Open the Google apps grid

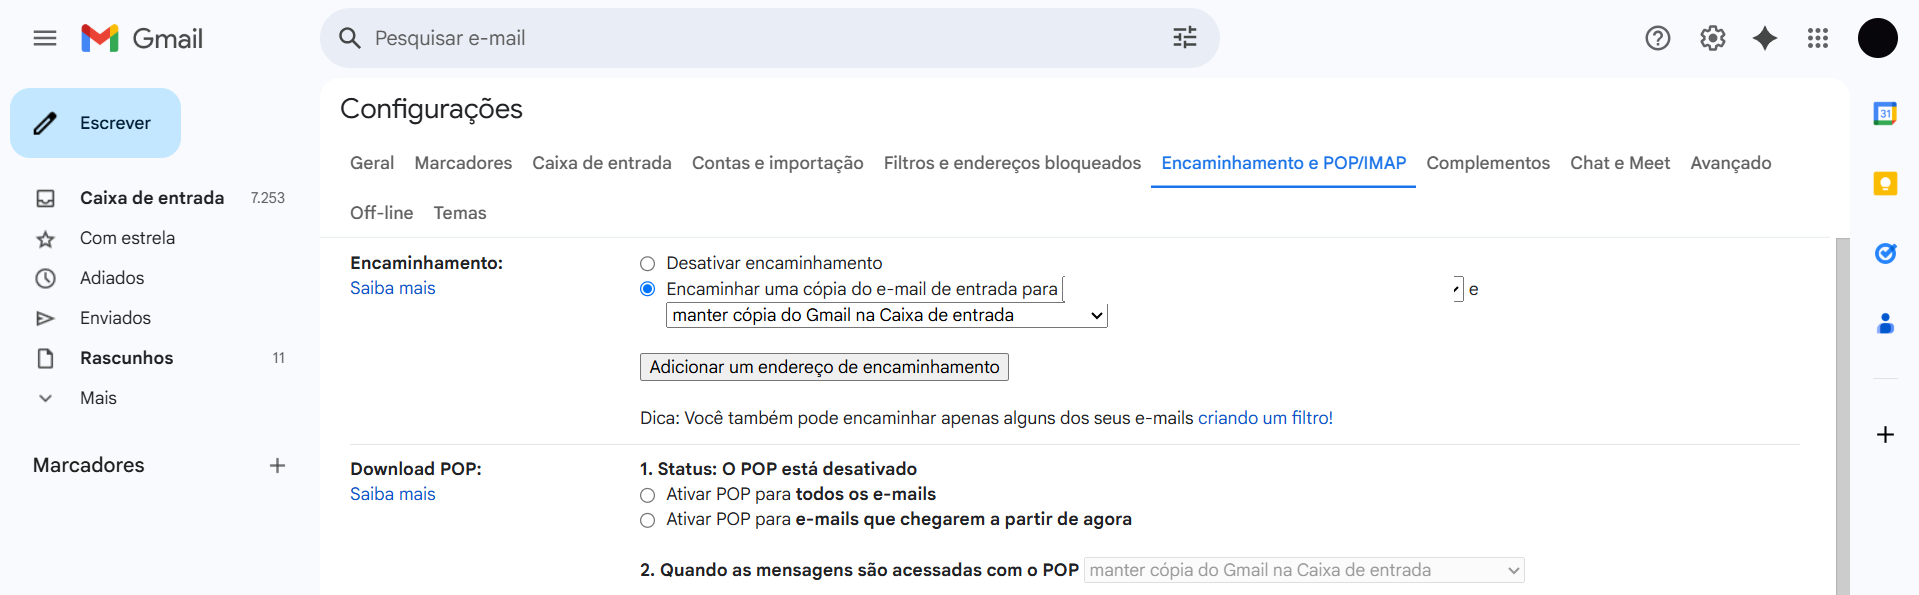click(1817, 38)
